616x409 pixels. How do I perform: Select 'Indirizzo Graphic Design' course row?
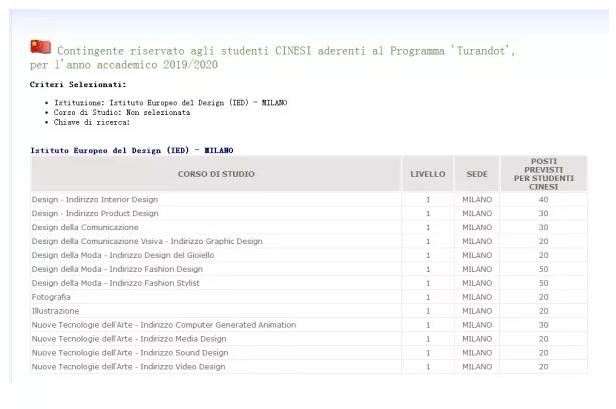point(309,241)
